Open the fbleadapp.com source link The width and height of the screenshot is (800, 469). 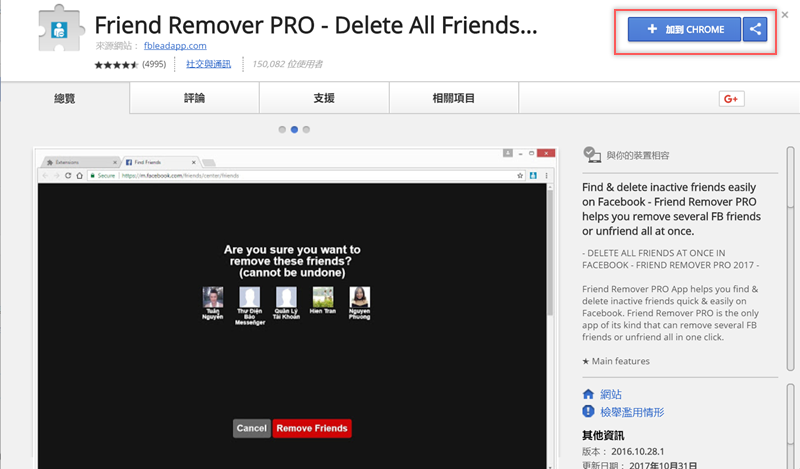click(175, 45)
